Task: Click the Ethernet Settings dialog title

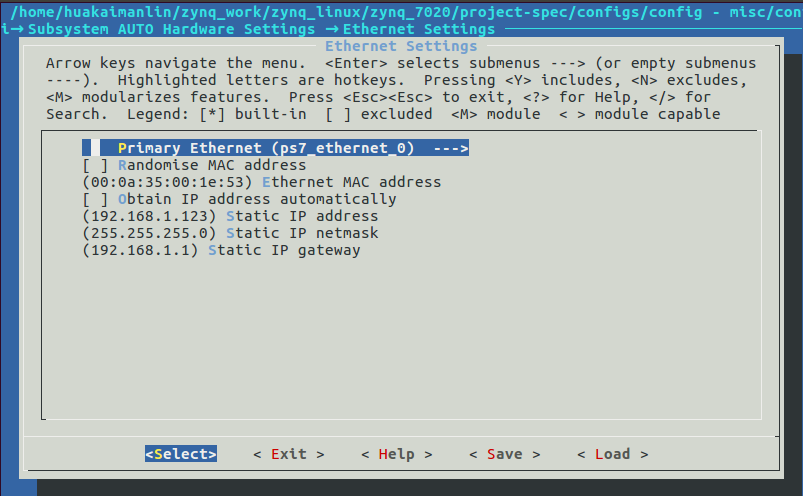Action: tap(401, 46)
